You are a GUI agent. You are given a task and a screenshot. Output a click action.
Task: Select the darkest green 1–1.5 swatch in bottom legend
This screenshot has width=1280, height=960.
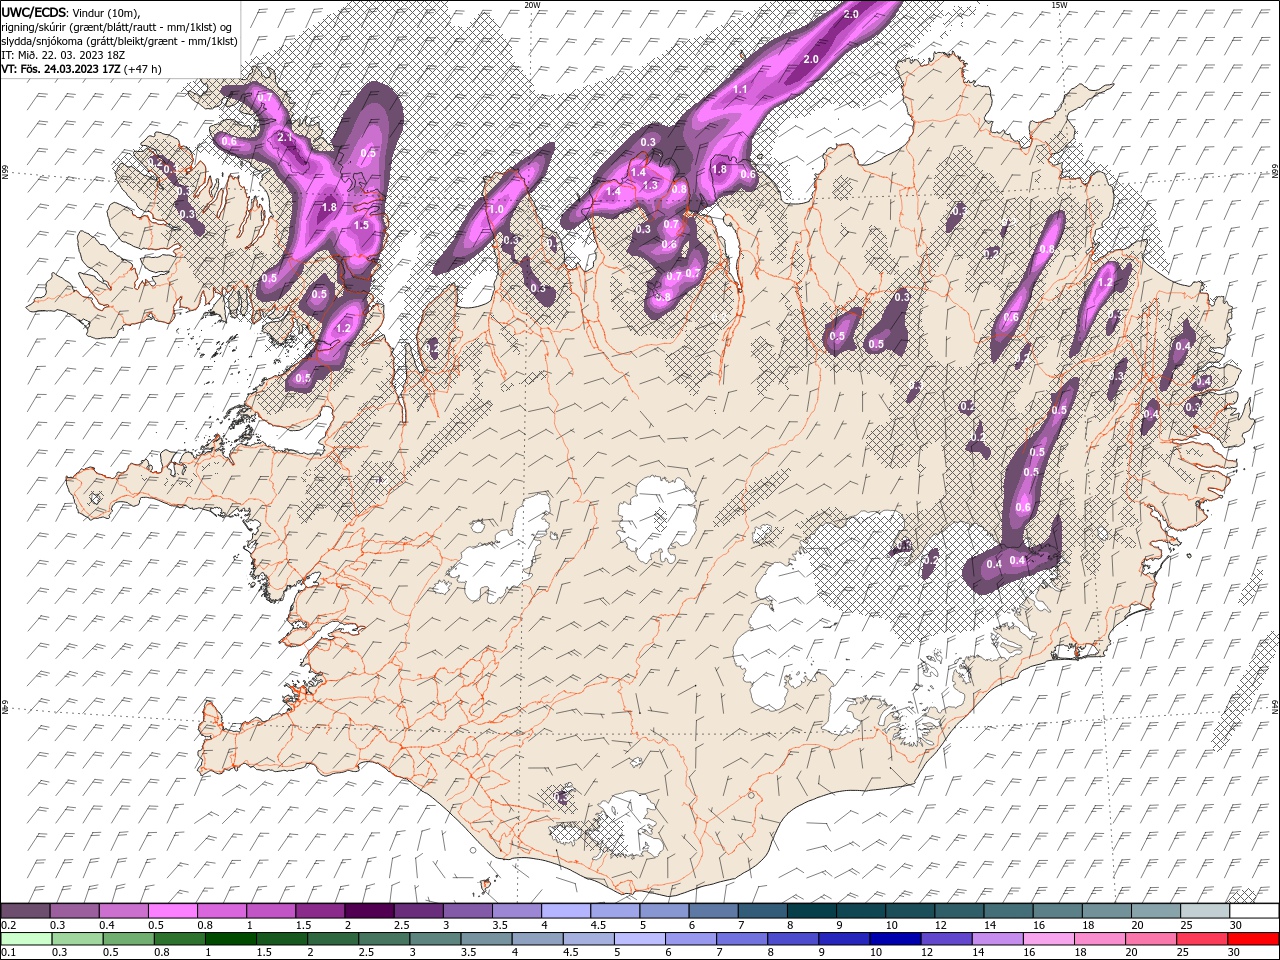click(x=230, y=939)
